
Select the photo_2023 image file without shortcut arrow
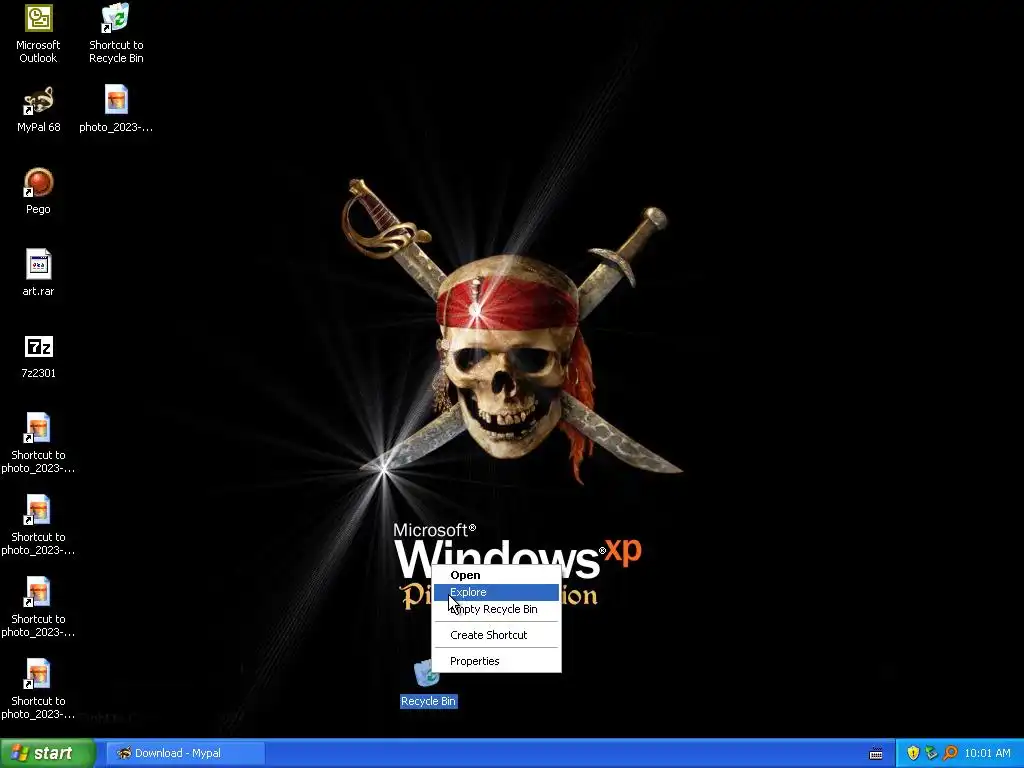point(116,109)
